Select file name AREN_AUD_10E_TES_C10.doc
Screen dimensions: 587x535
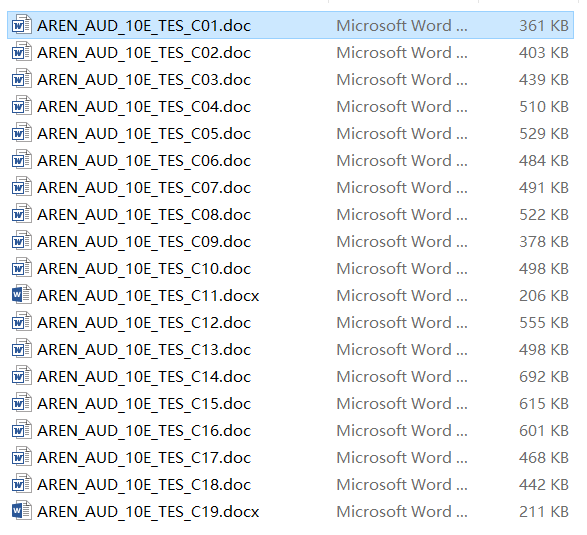(x=144, y=269)
